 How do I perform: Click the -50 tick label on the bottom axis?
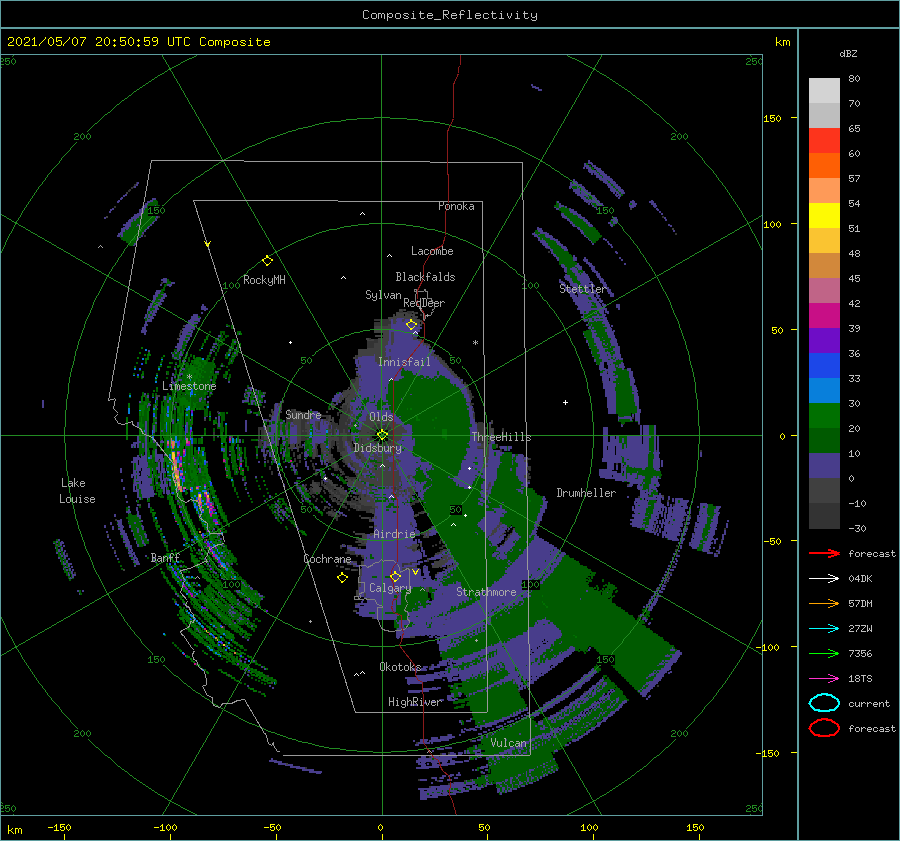pyautogui.click(x=272, y=827)
